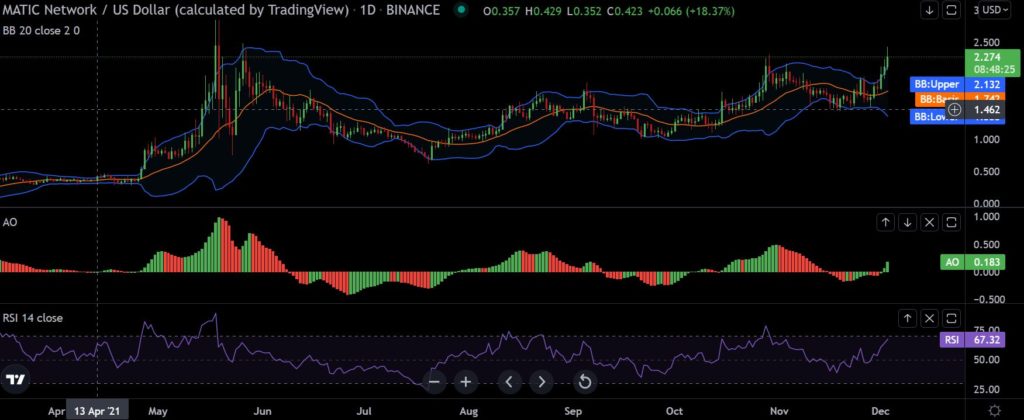Click the Nov label on time axis

point(778,412)
